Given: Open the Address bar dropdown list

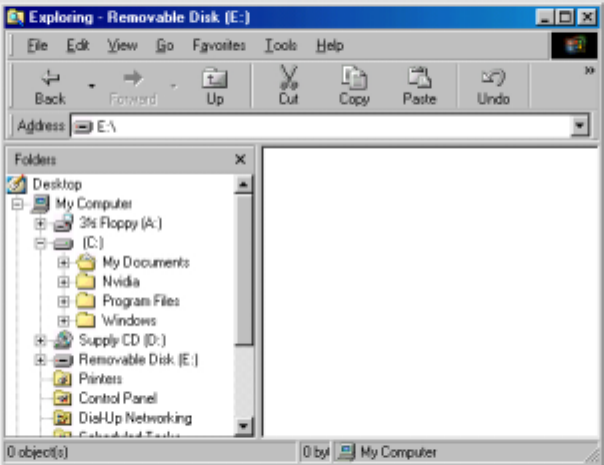Looking at the screenshot, I should coord(580,126).
